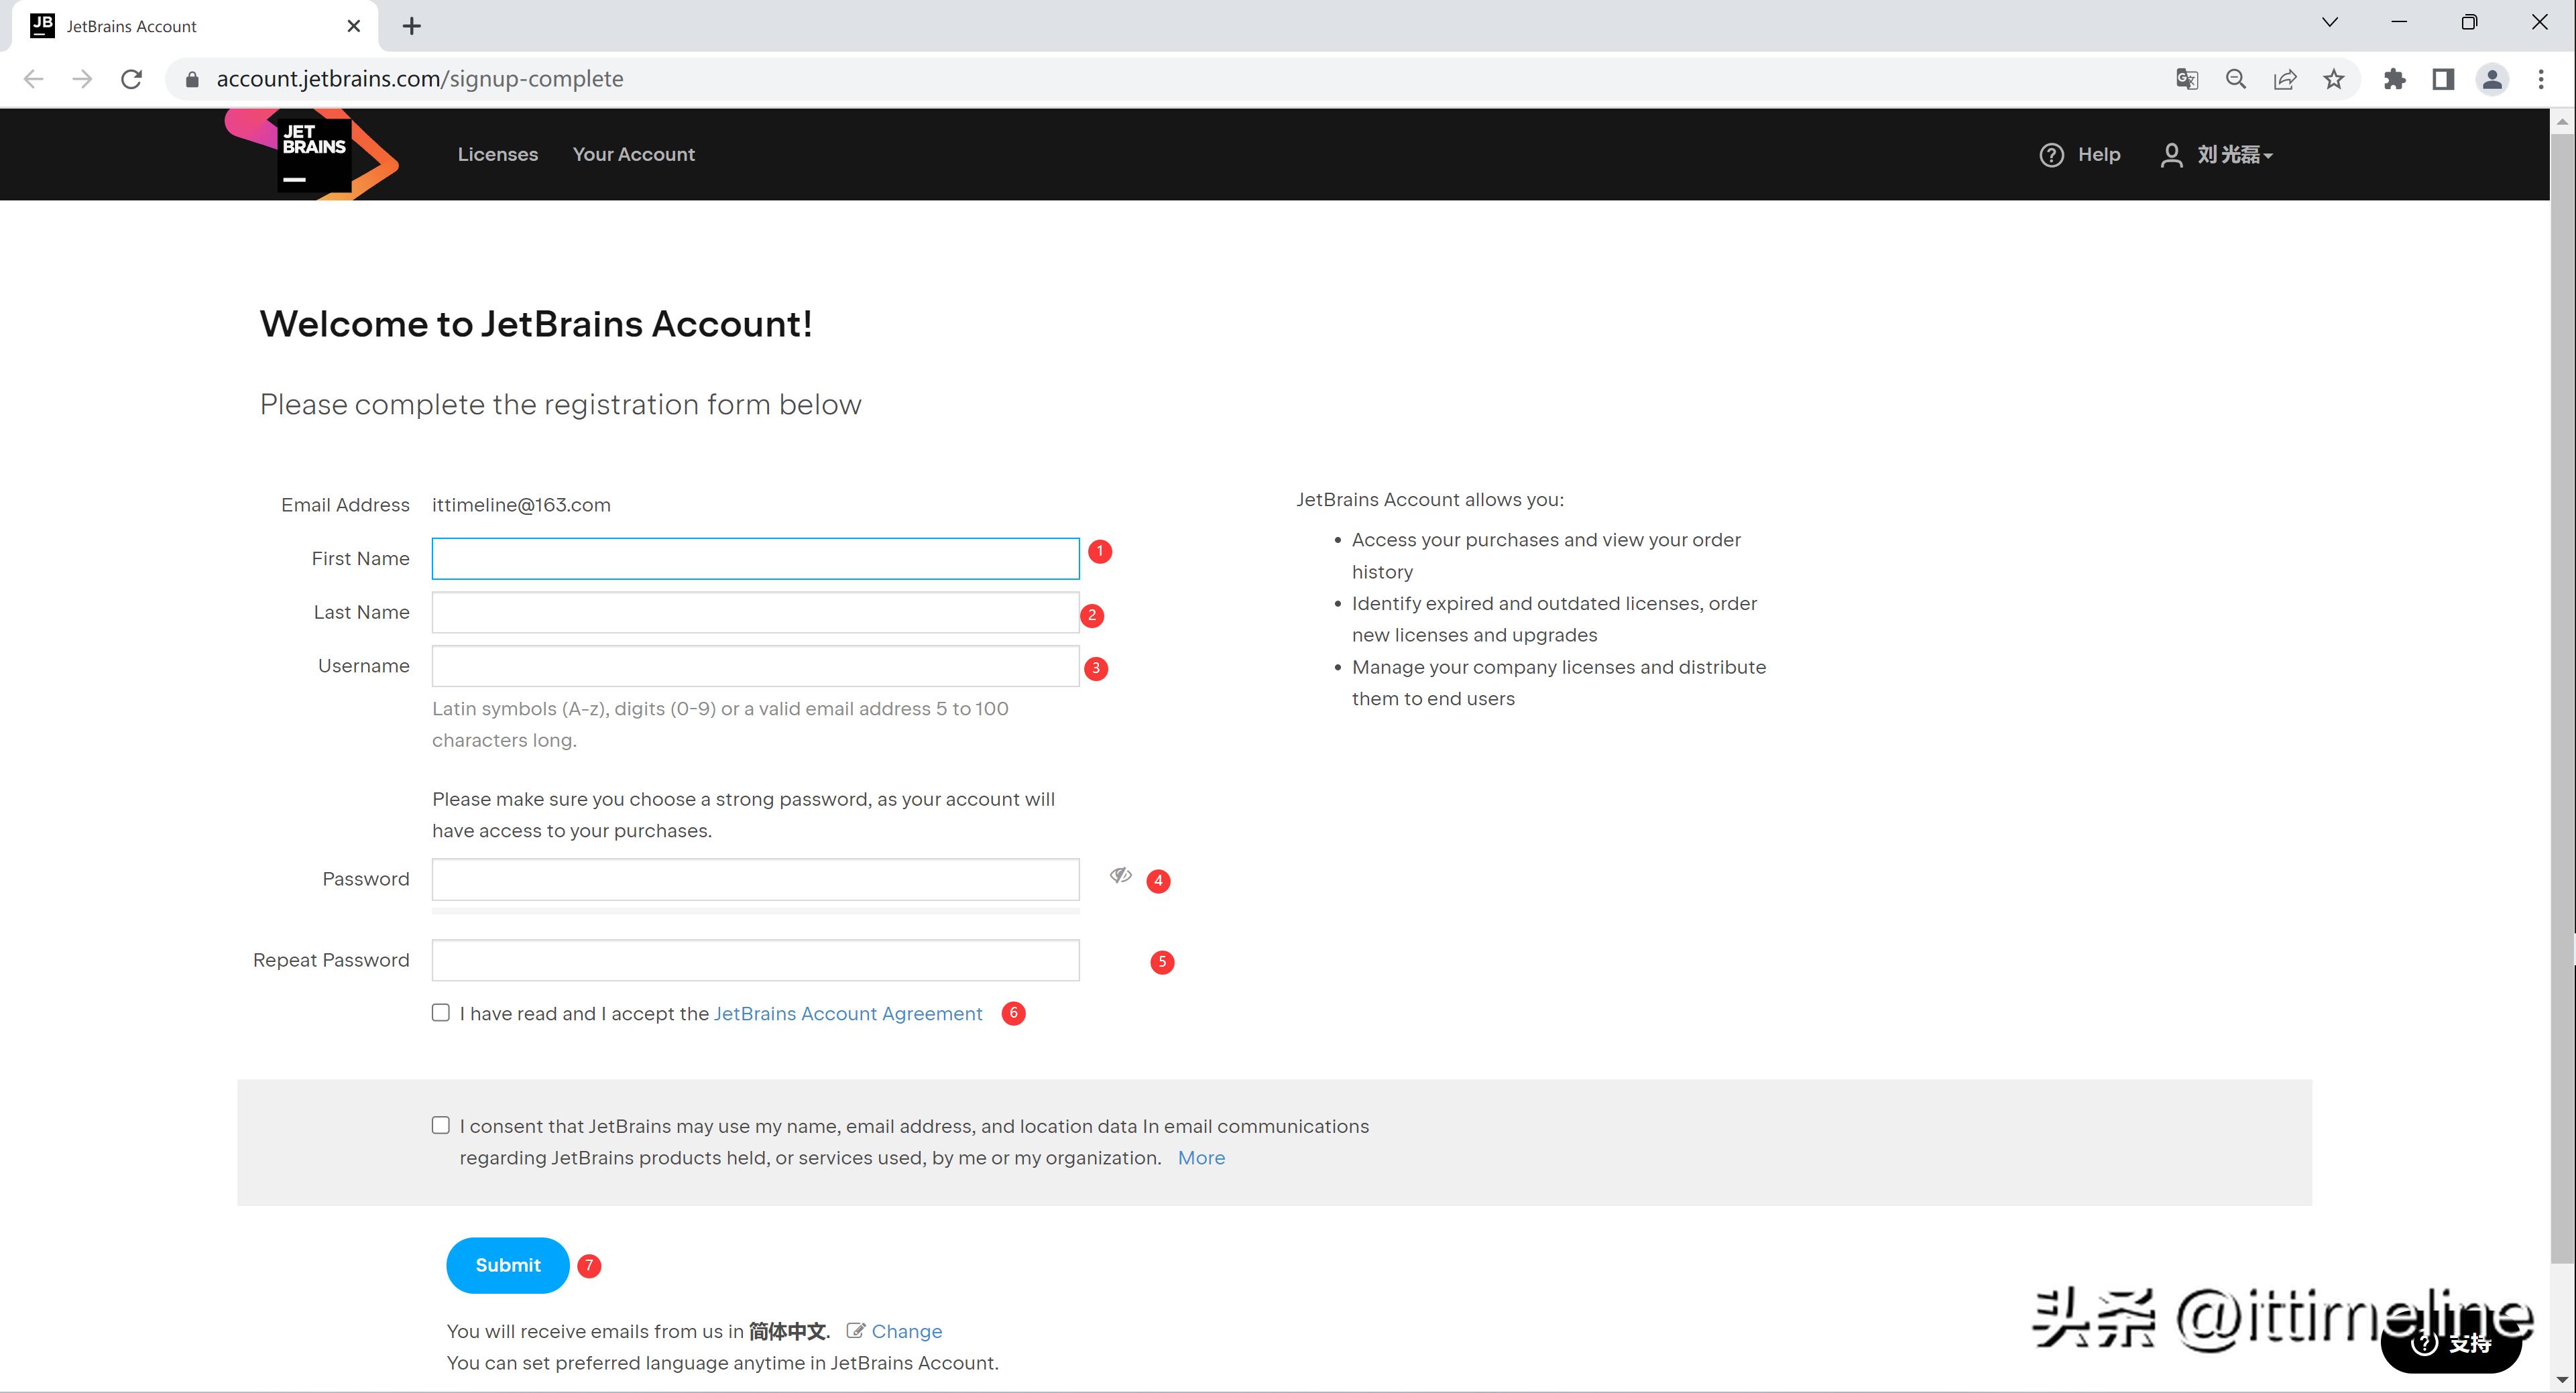
Task: Click the tab search chevron
Action: [x=2330, y=22]
